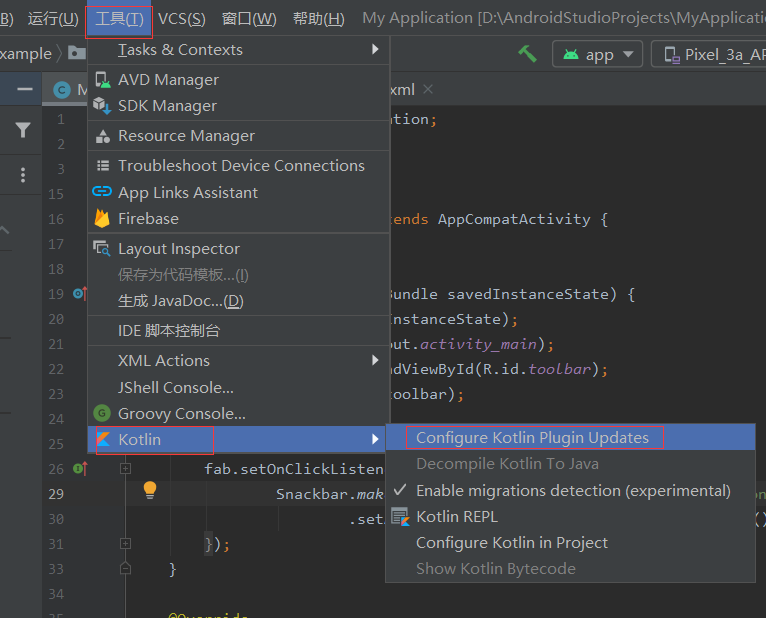Click the Resource Manager icon
The width and height of the screenshot is (766, 618).
(x=102, y=136)
